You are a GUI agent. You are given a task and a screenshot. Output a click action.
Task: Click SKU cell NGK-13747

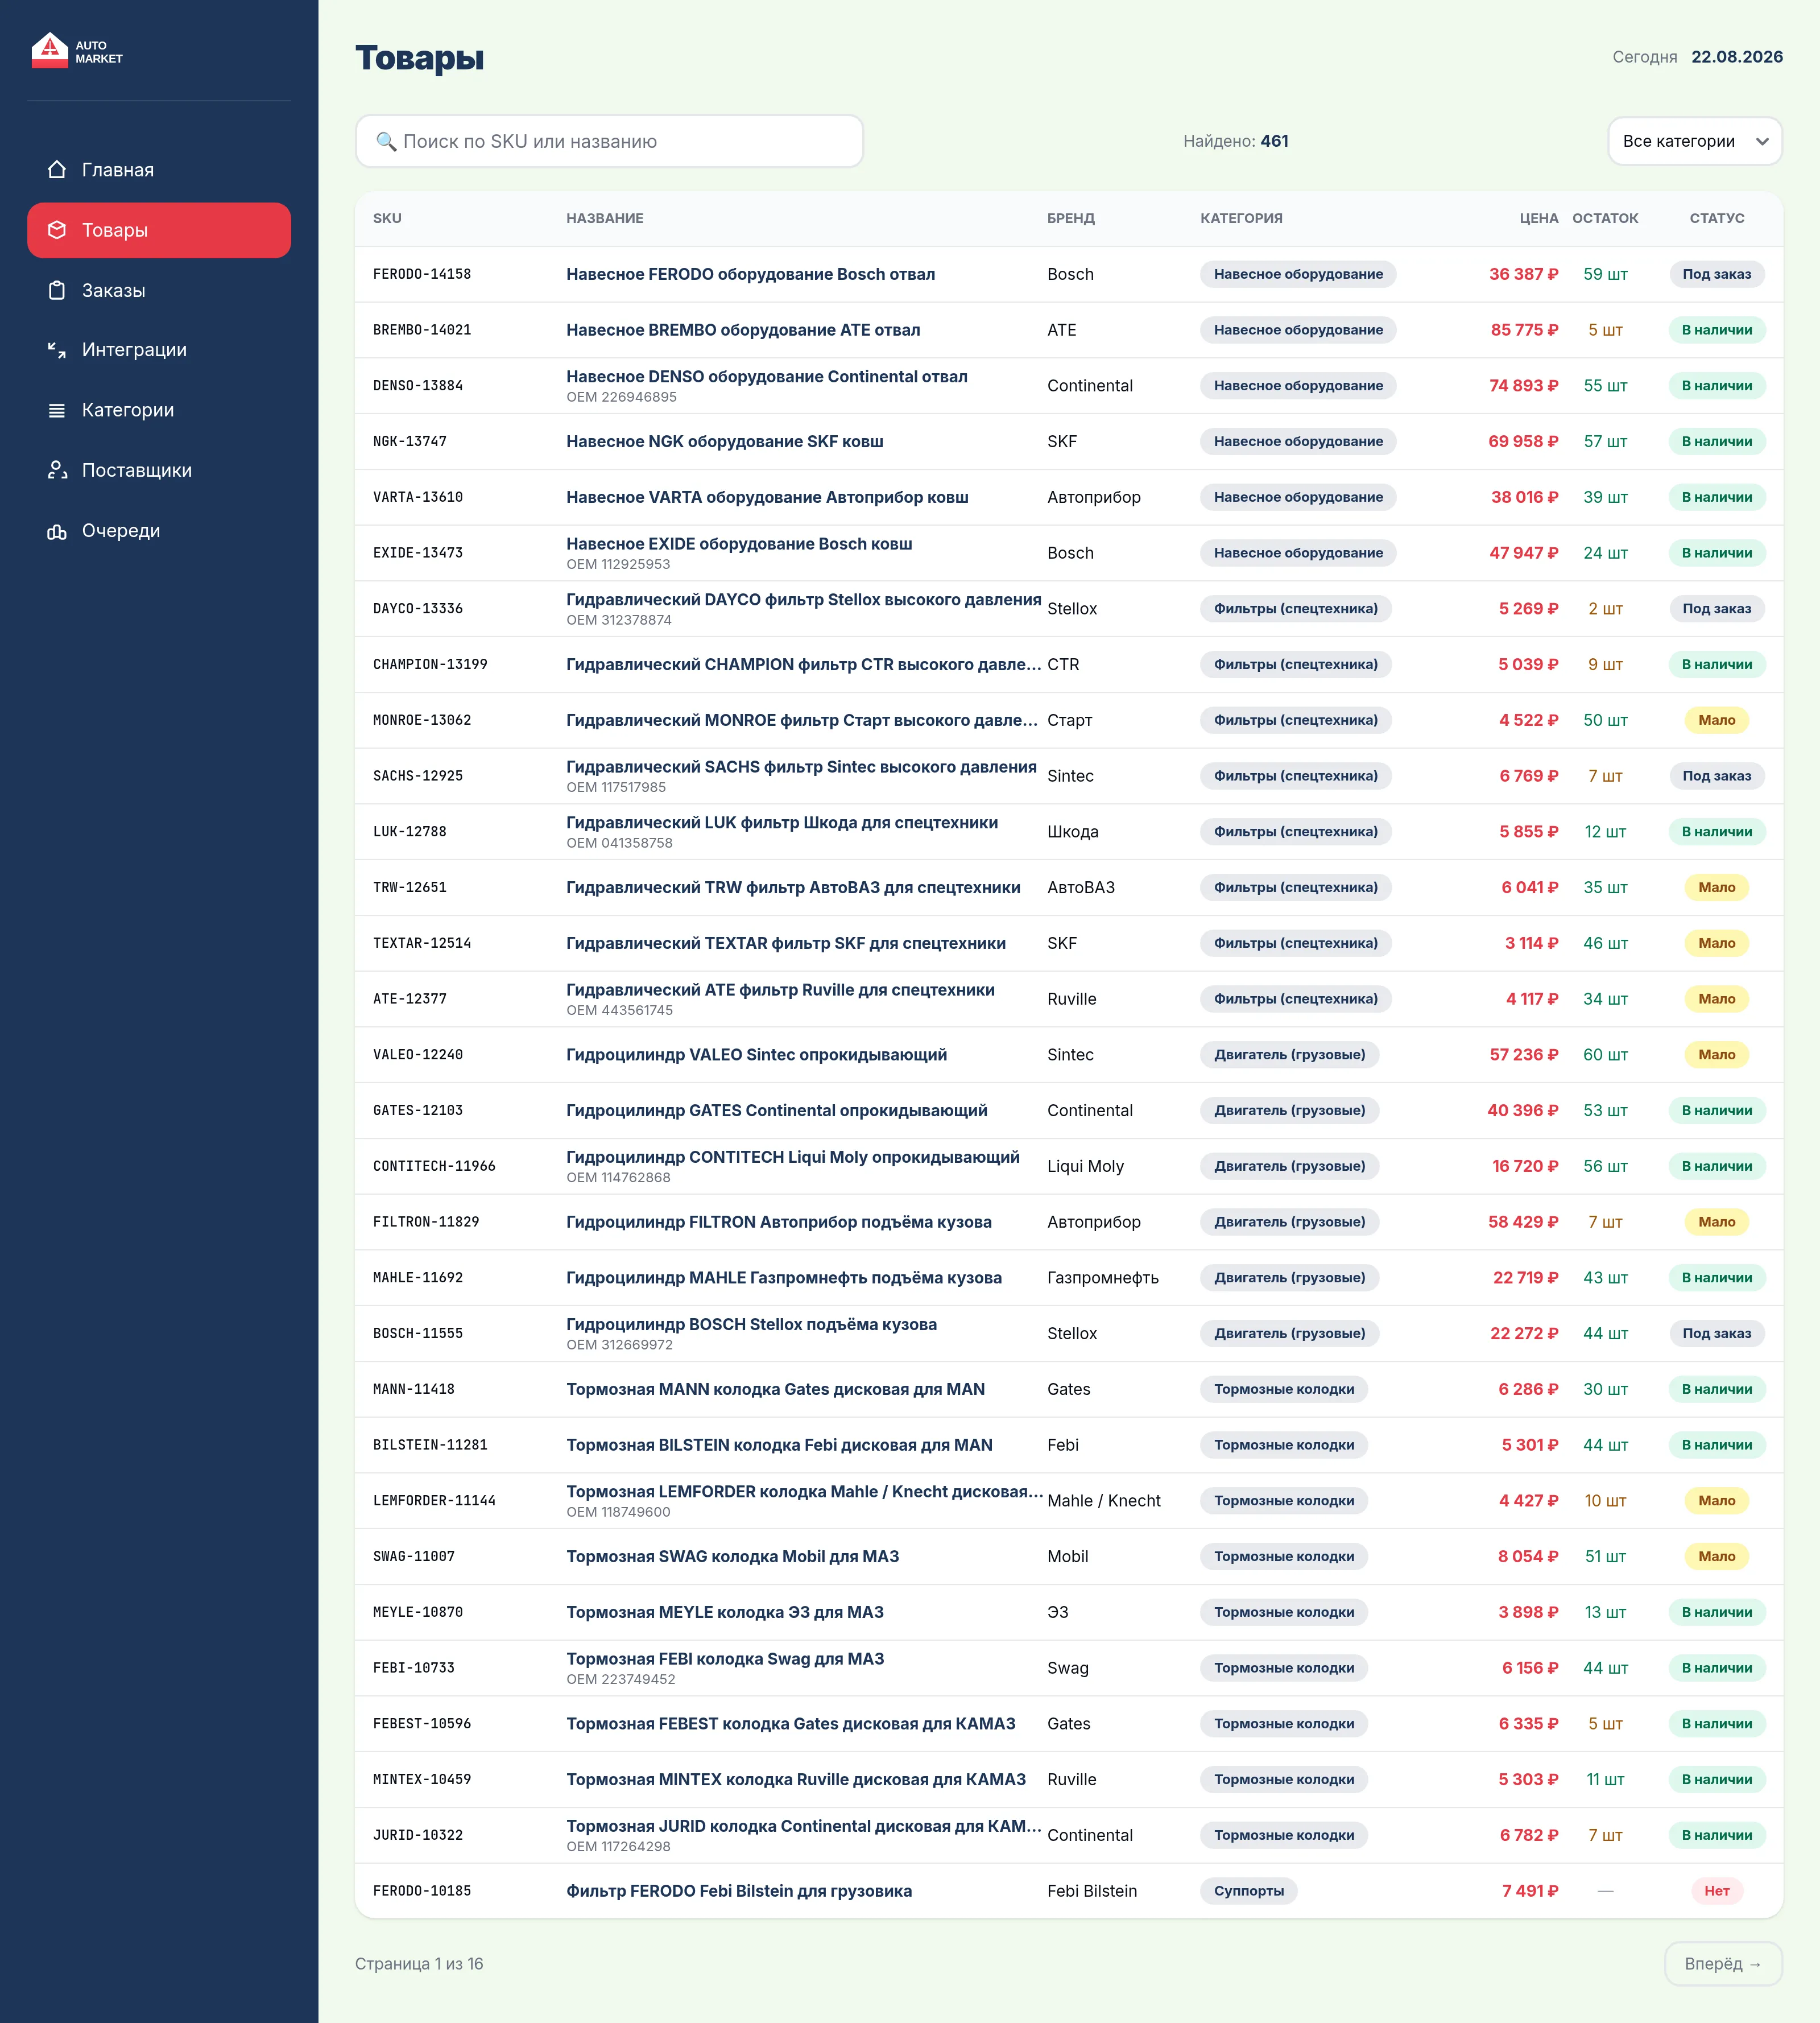tap(410, 442)
